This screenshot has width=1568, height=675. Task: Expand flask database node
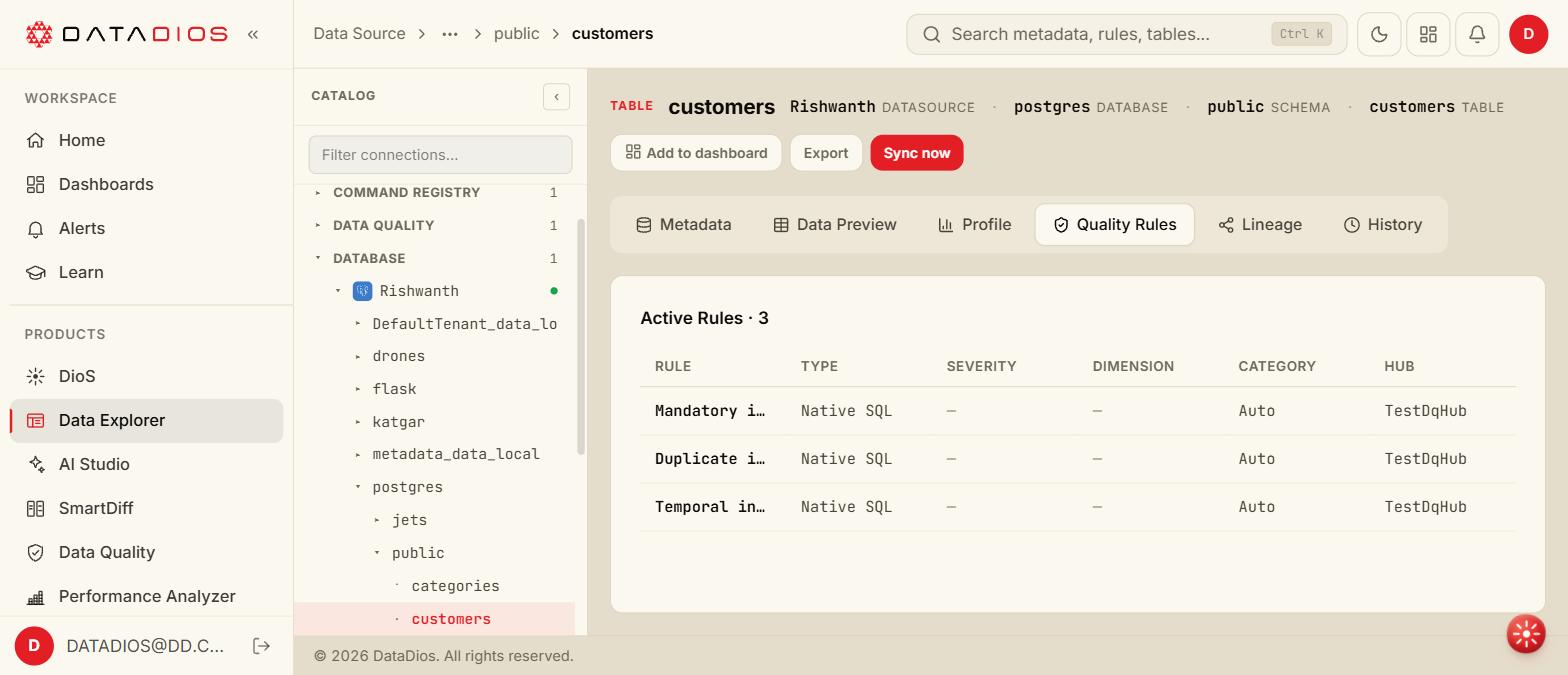pyautogui.click(x=358, y=389)
